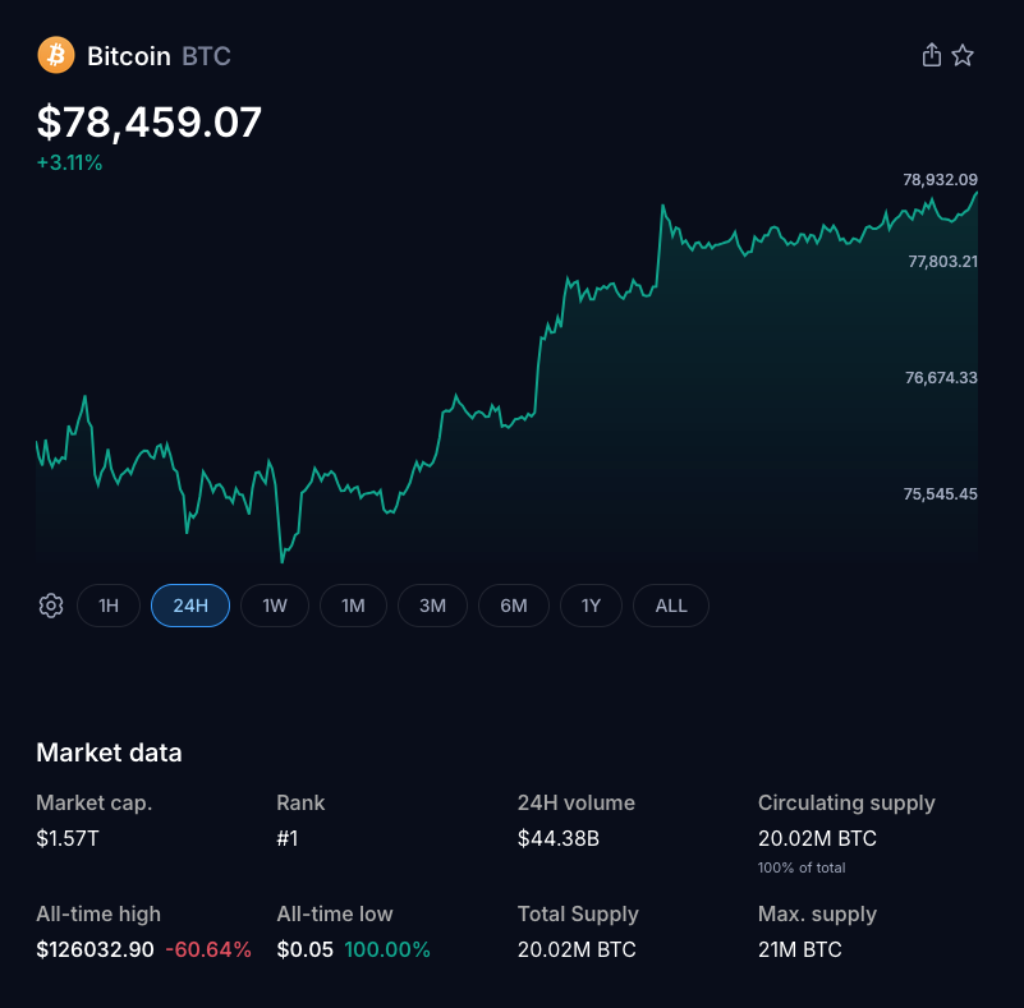Star Bitcoin as a favorite
This screenshot has height=1008, width=1024.
pos(963,55)
